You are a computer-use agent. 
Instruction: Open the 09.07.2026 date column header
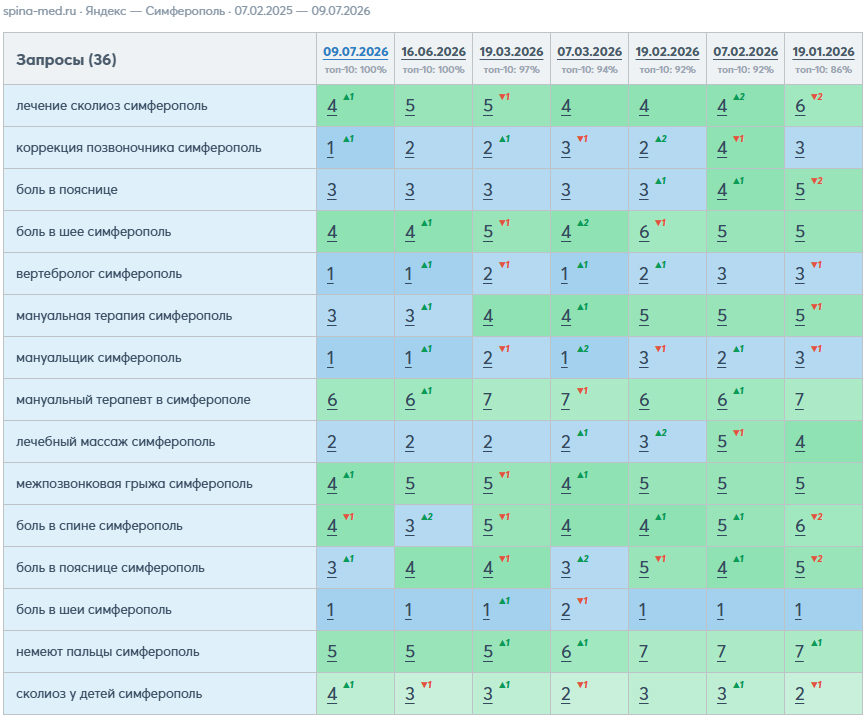pyautogui.click(x=356, y=52)
